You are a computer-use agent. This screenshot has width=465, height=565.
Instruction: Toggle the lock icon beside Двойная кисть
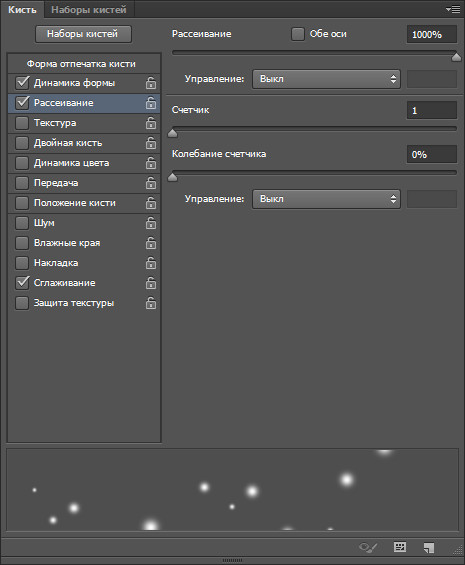[x=151, y=143]
